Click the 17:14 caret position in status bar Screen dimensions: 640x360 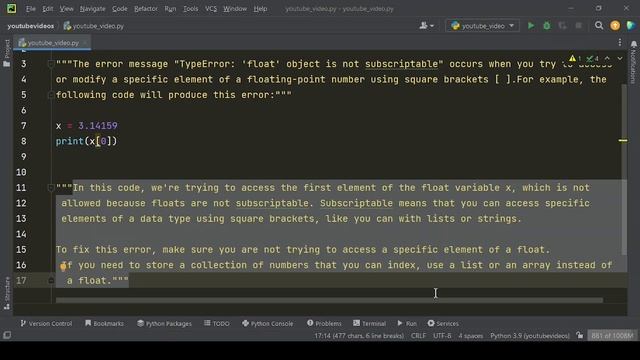359,336
